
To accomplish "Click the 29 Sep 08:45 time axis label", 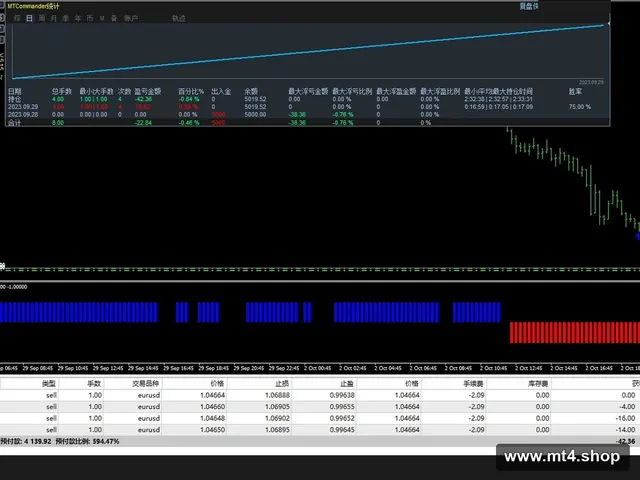I will (38, 368).
